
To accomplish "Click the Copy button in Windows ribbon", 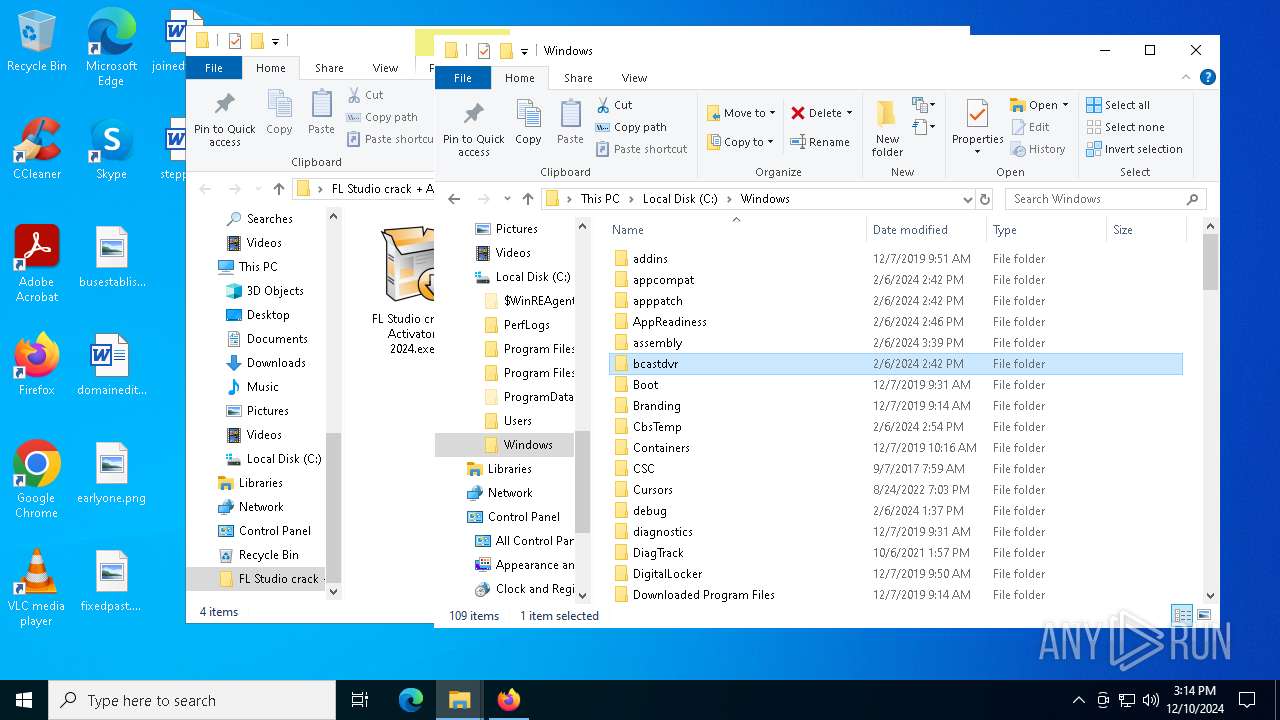I will coord(528,124).
